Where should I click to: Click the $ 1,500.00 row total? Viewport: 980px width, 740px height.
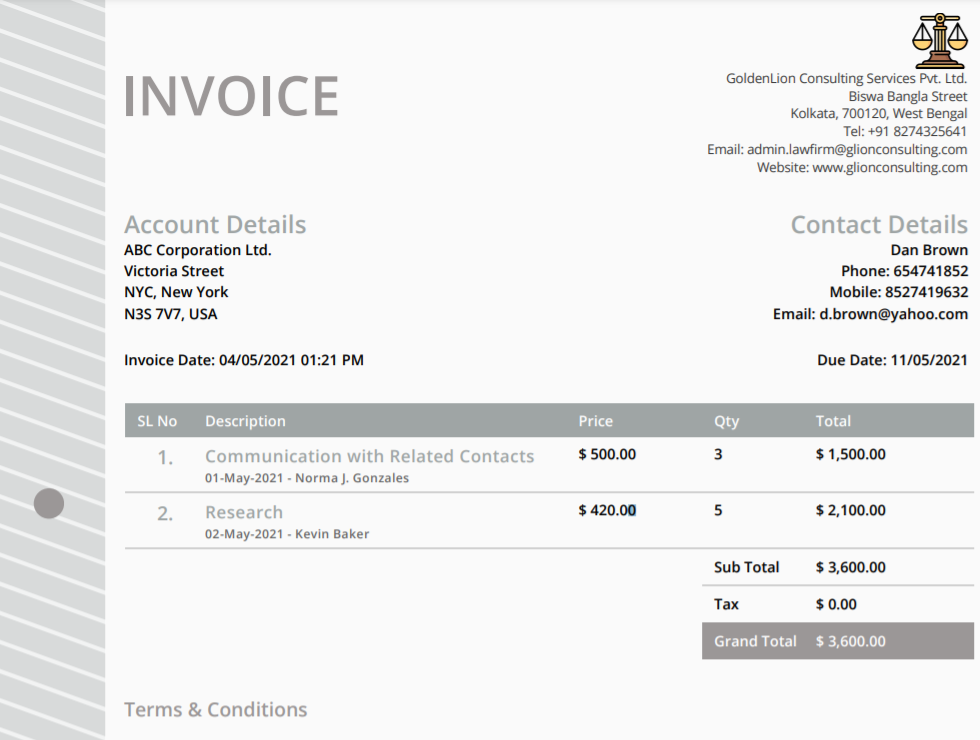(x=850, y=454)
